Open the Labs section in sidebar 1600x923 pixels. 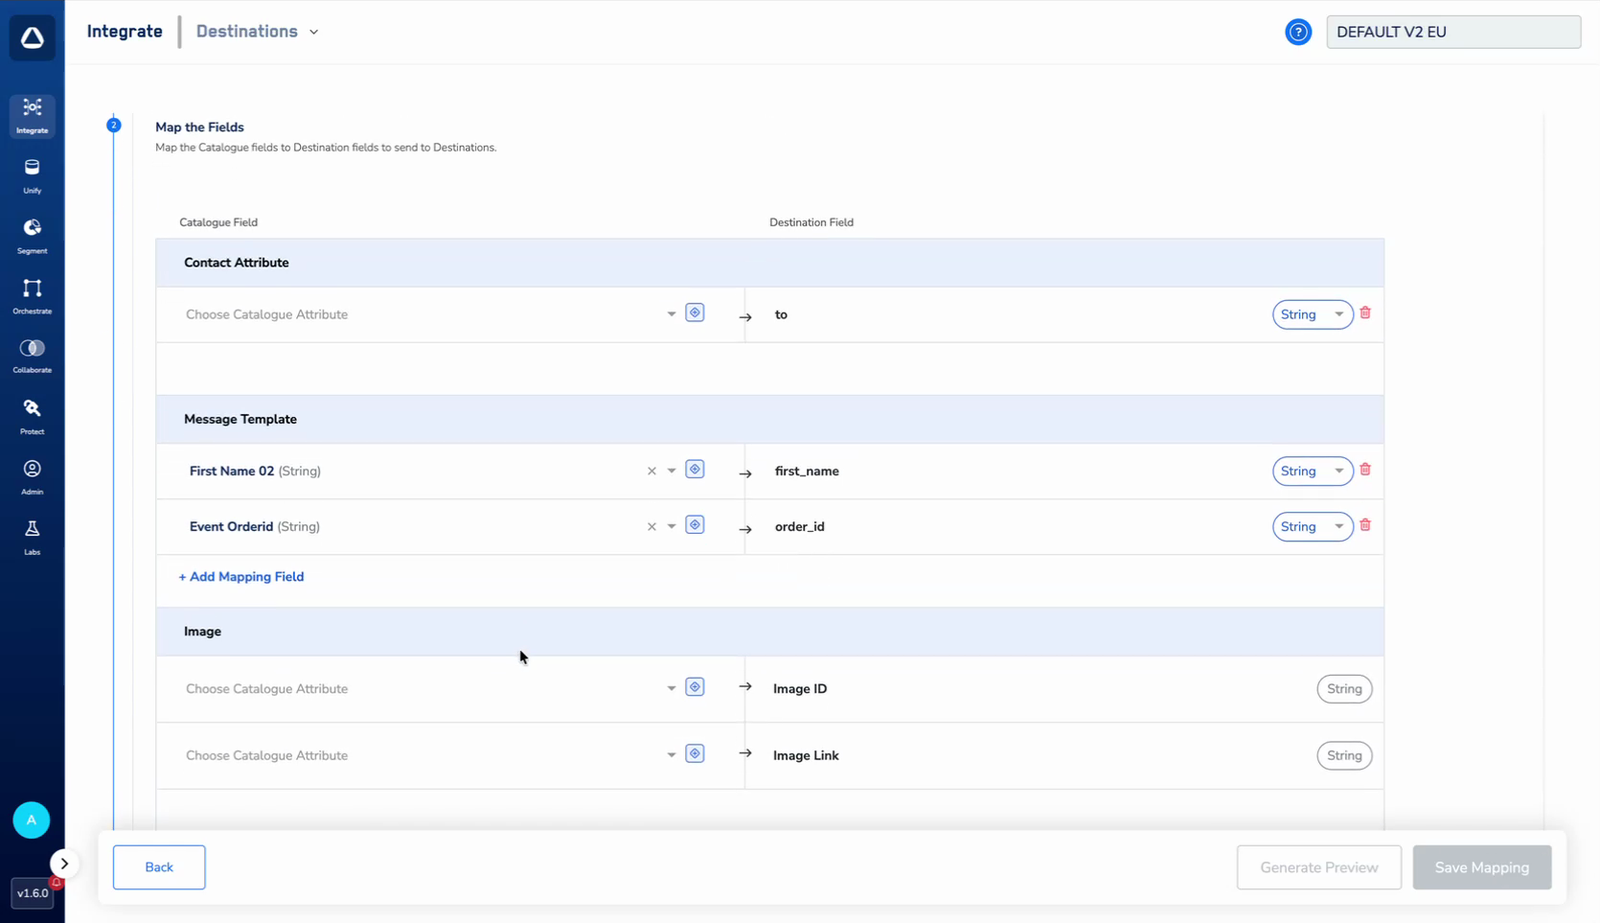tap(32, 537)
